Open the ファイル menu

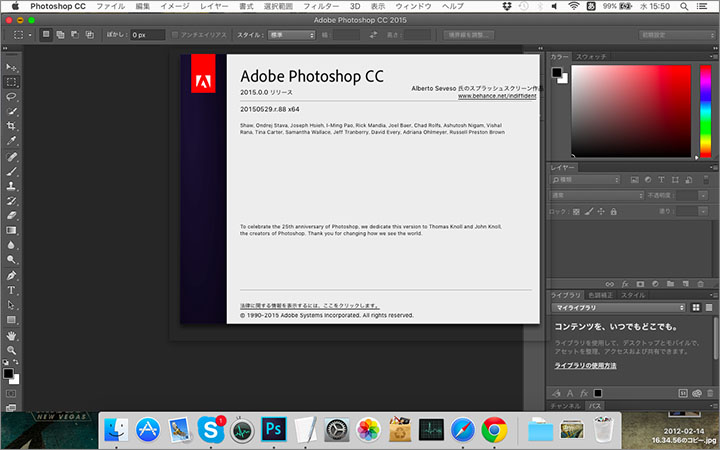pyautogui.click(x=110, y=6)
